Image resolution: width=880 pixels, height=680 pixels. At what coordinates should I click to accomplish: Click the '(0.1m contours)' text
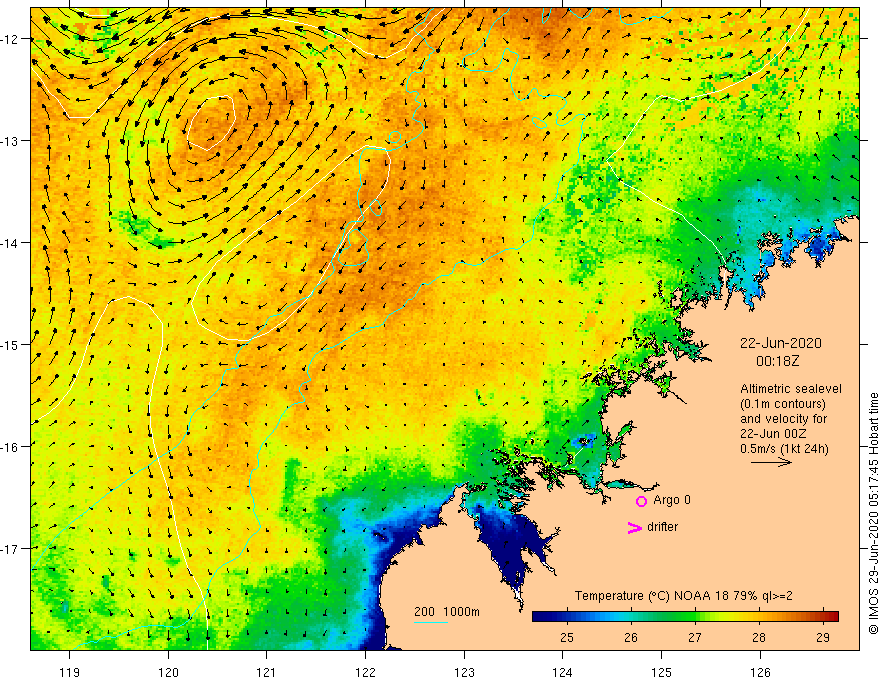coord(783,404)
